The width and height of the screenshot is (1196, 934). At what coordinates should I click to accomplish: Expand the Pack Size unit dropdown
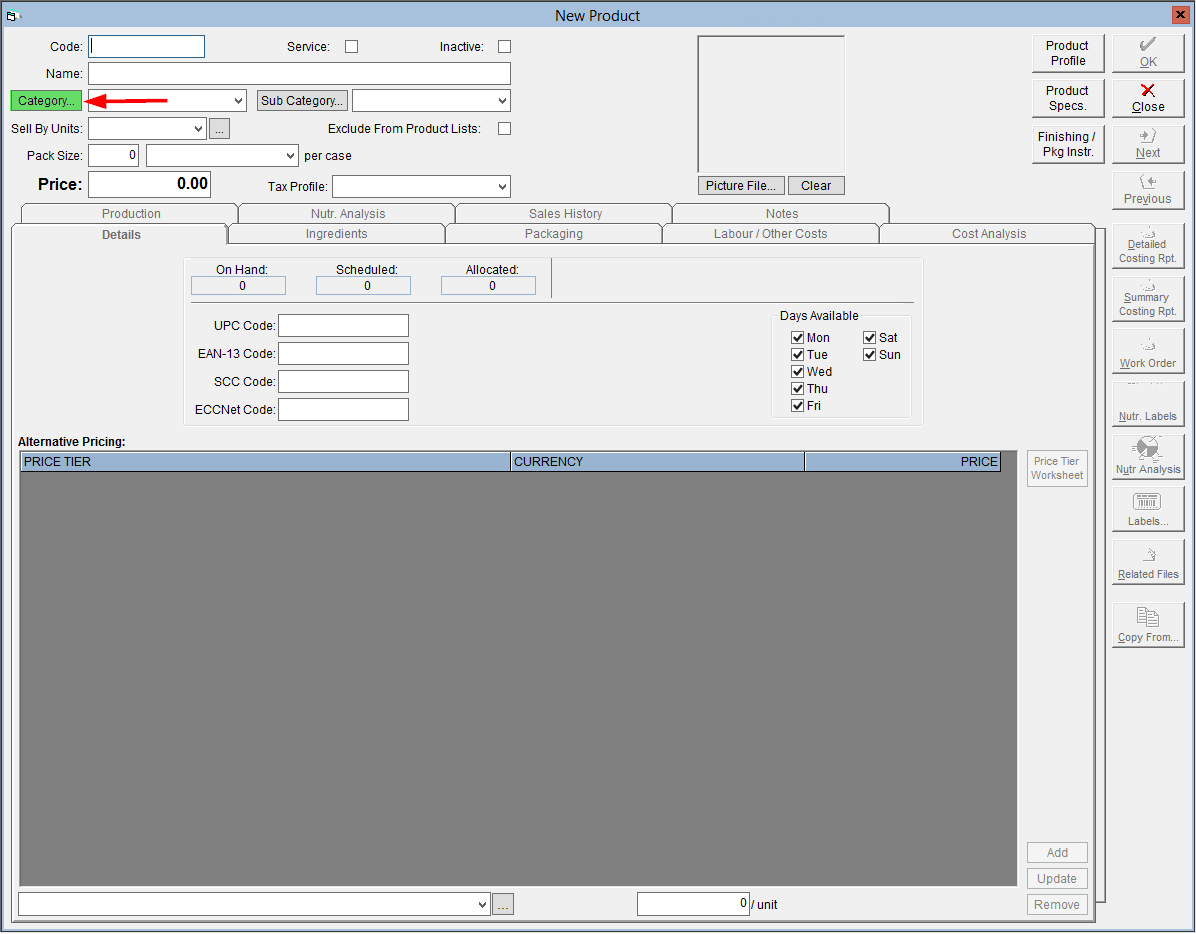click(x=290, y=156)
